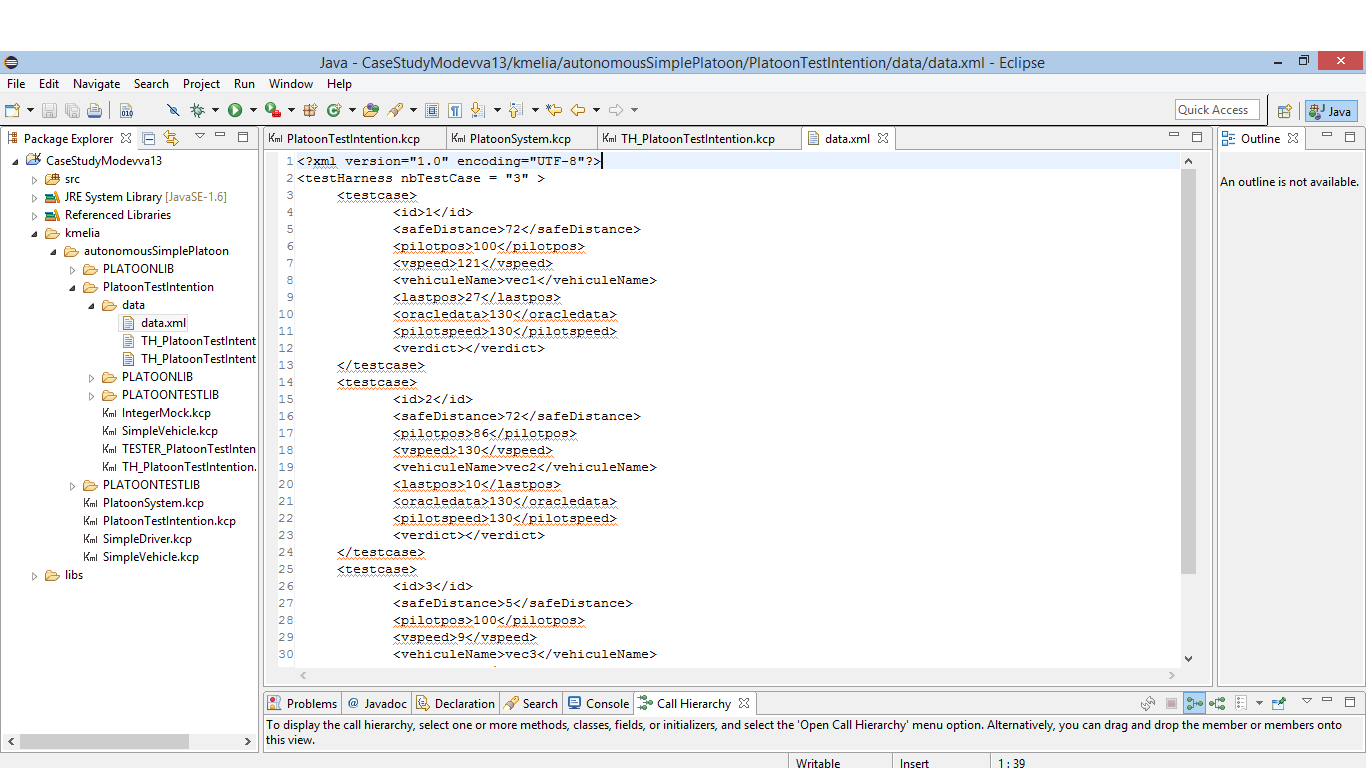This screenshot has width=1366, height=768.
Task: Open the Console view tab
Action: 598,703
